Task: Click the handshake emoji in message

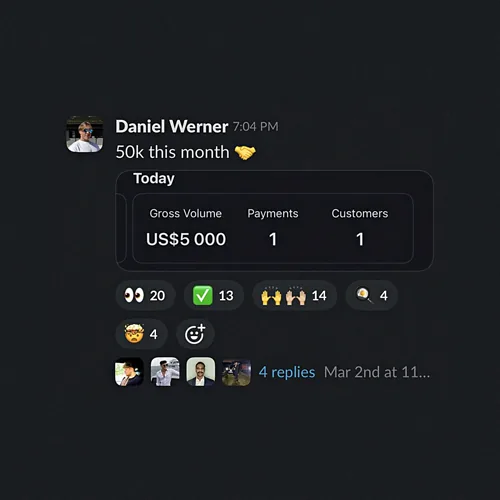Action: [x=245, y=153]
